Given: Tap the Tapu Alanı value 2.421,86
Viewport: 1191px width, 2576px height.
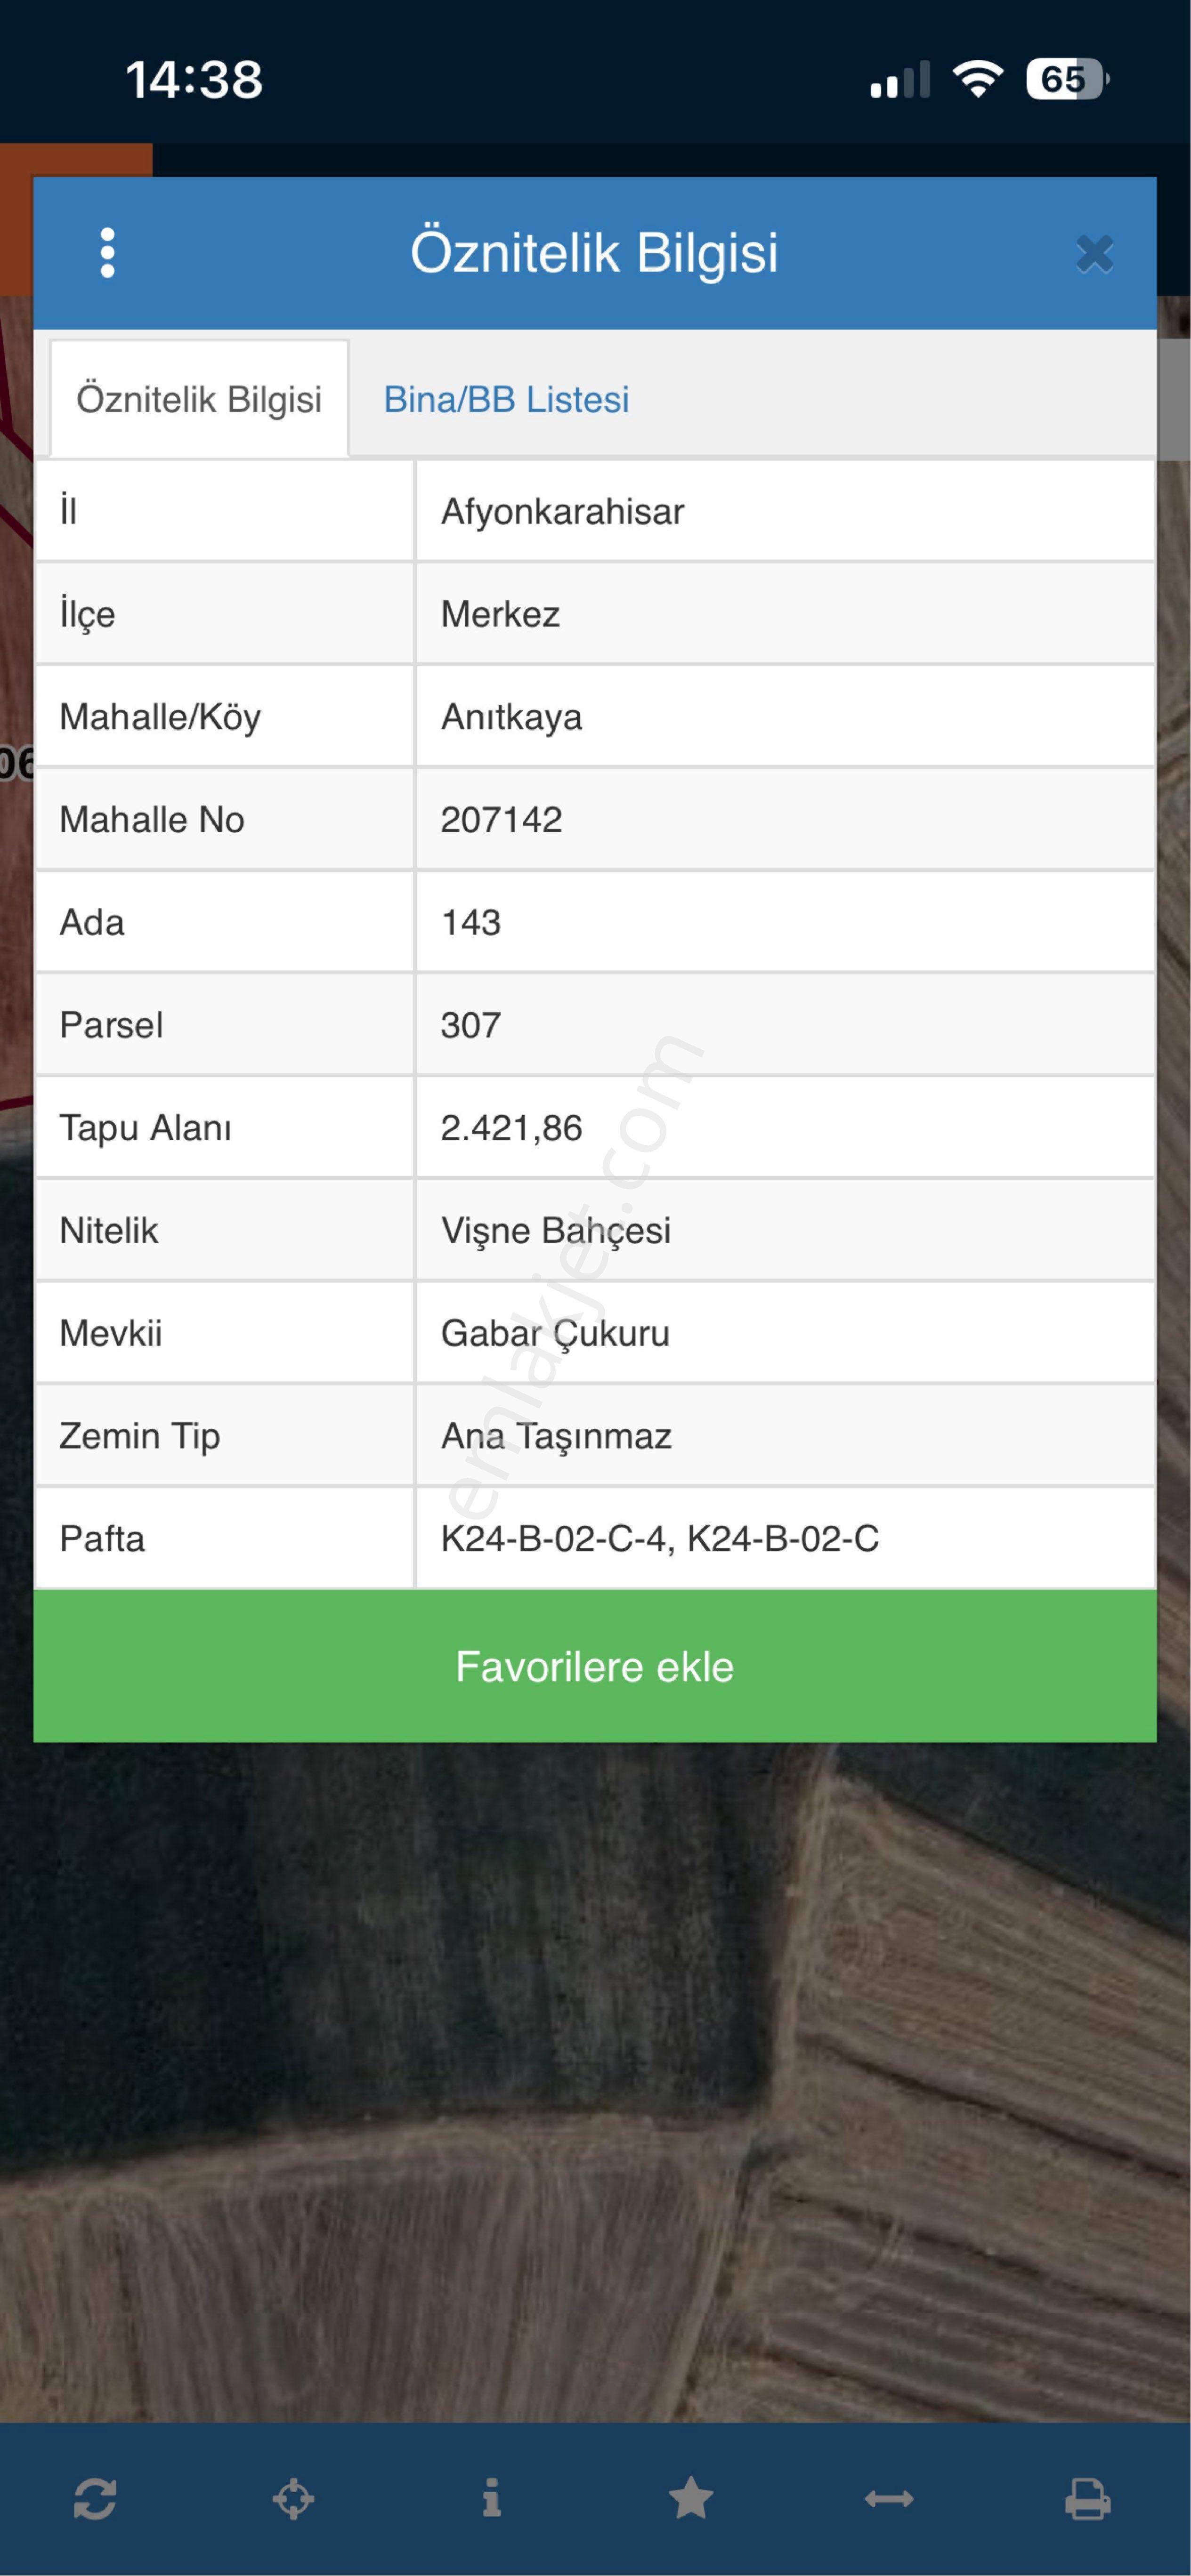Looking at the screenshot, I should [511, 1128].
